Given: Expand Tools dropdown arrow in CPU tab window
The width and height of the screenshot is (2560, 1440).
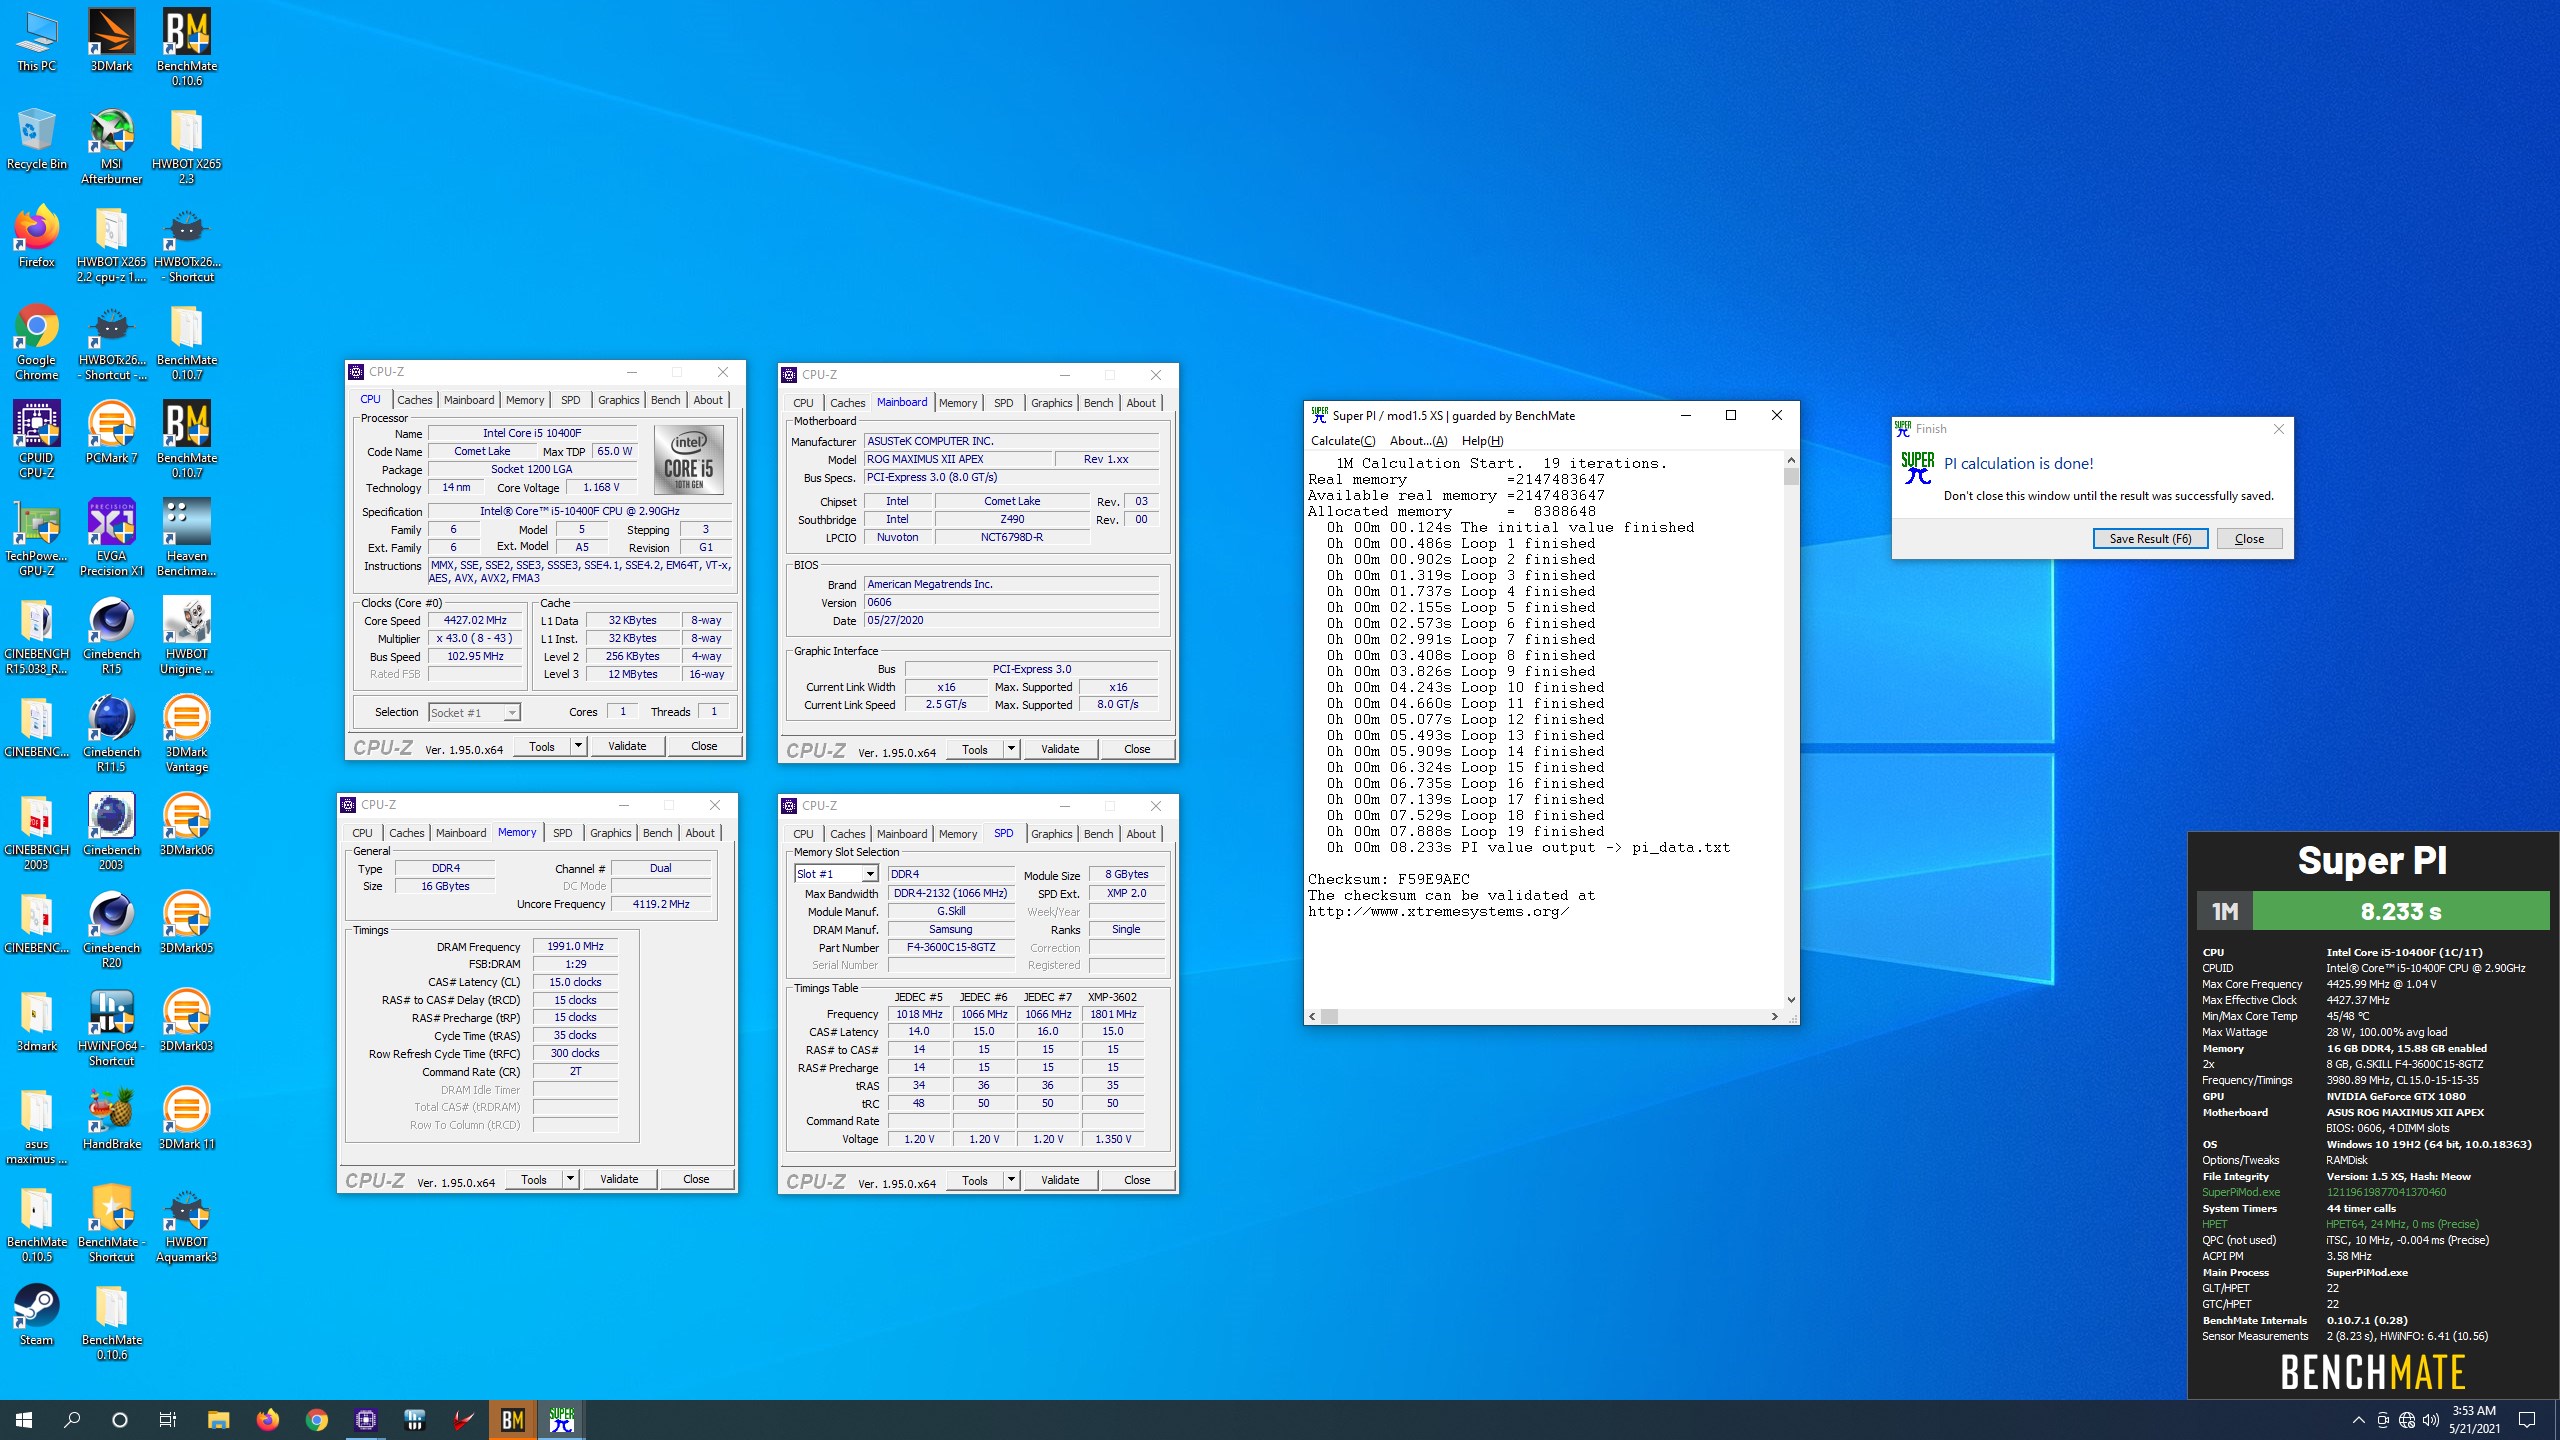Looking at the screenshot, I should (578, 746).
